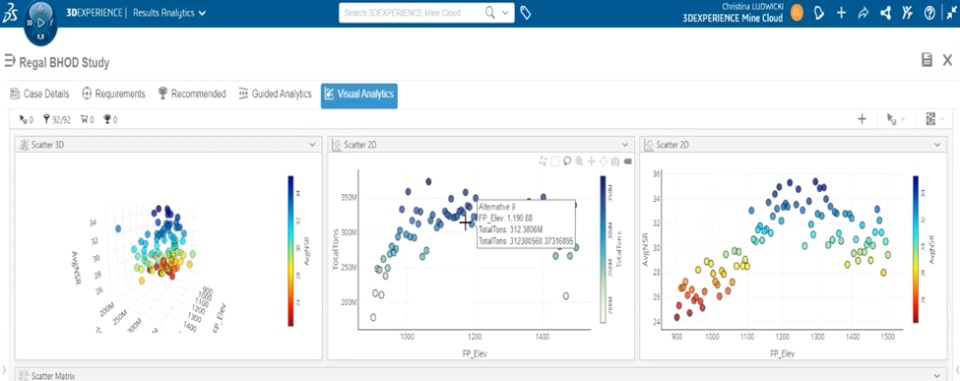Image resolution: width=960 pixels, height=381 pixels.
Task: Click the search magnifier icon
Action: point(490,13)
